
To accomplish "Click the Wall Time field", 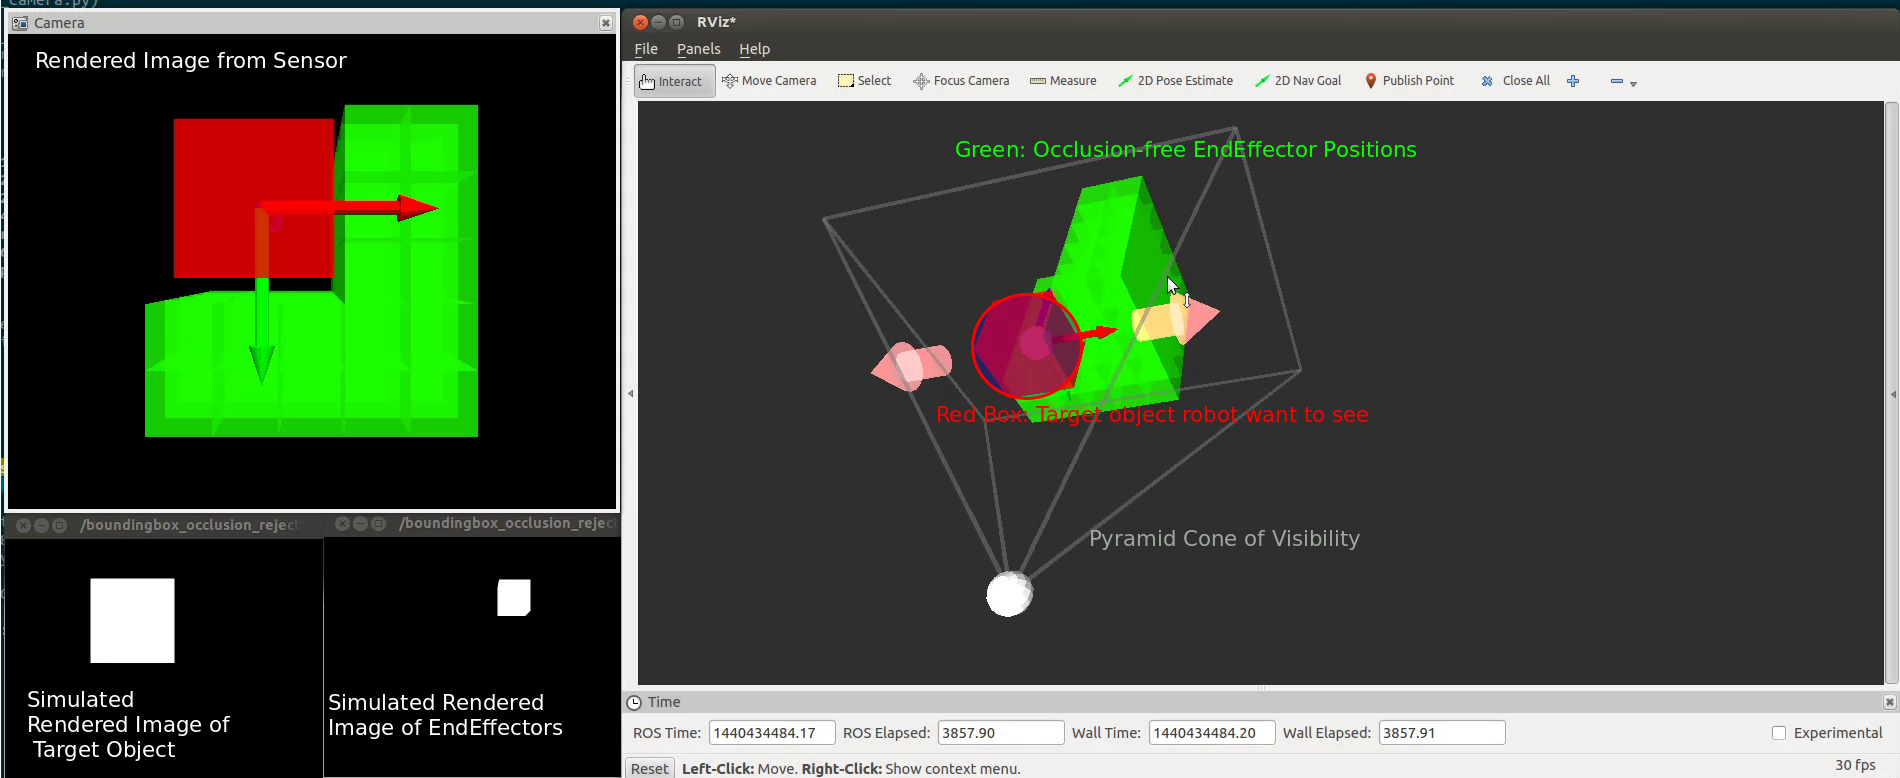I will point(1212,733).
